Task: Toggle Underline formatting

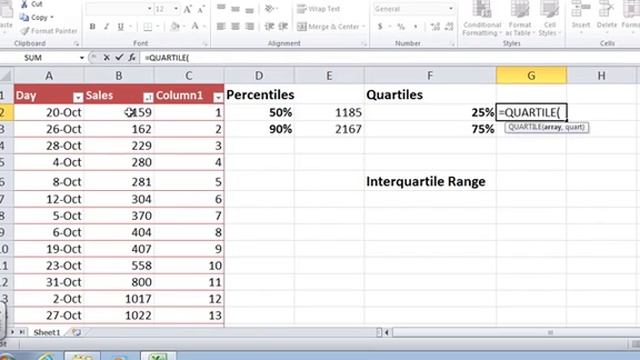Action: point(120,27)
